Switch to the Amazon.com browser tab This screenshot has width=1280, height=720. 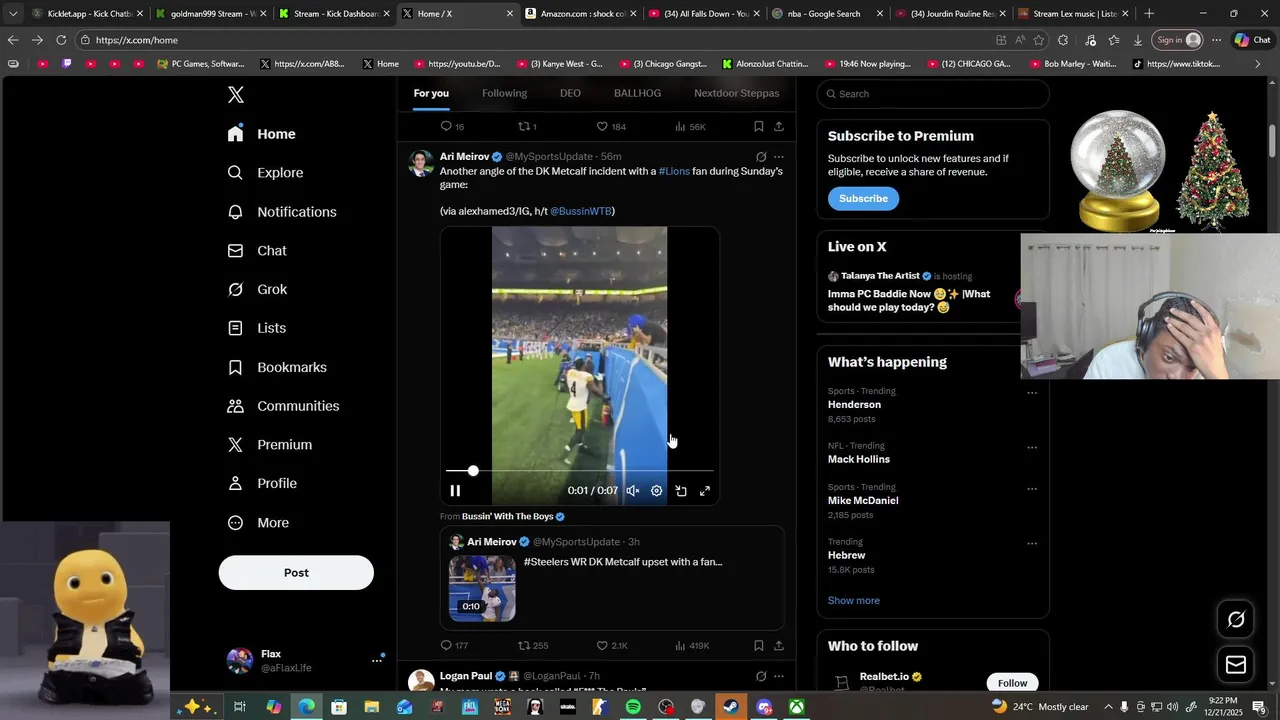click(x=580, y=14)
